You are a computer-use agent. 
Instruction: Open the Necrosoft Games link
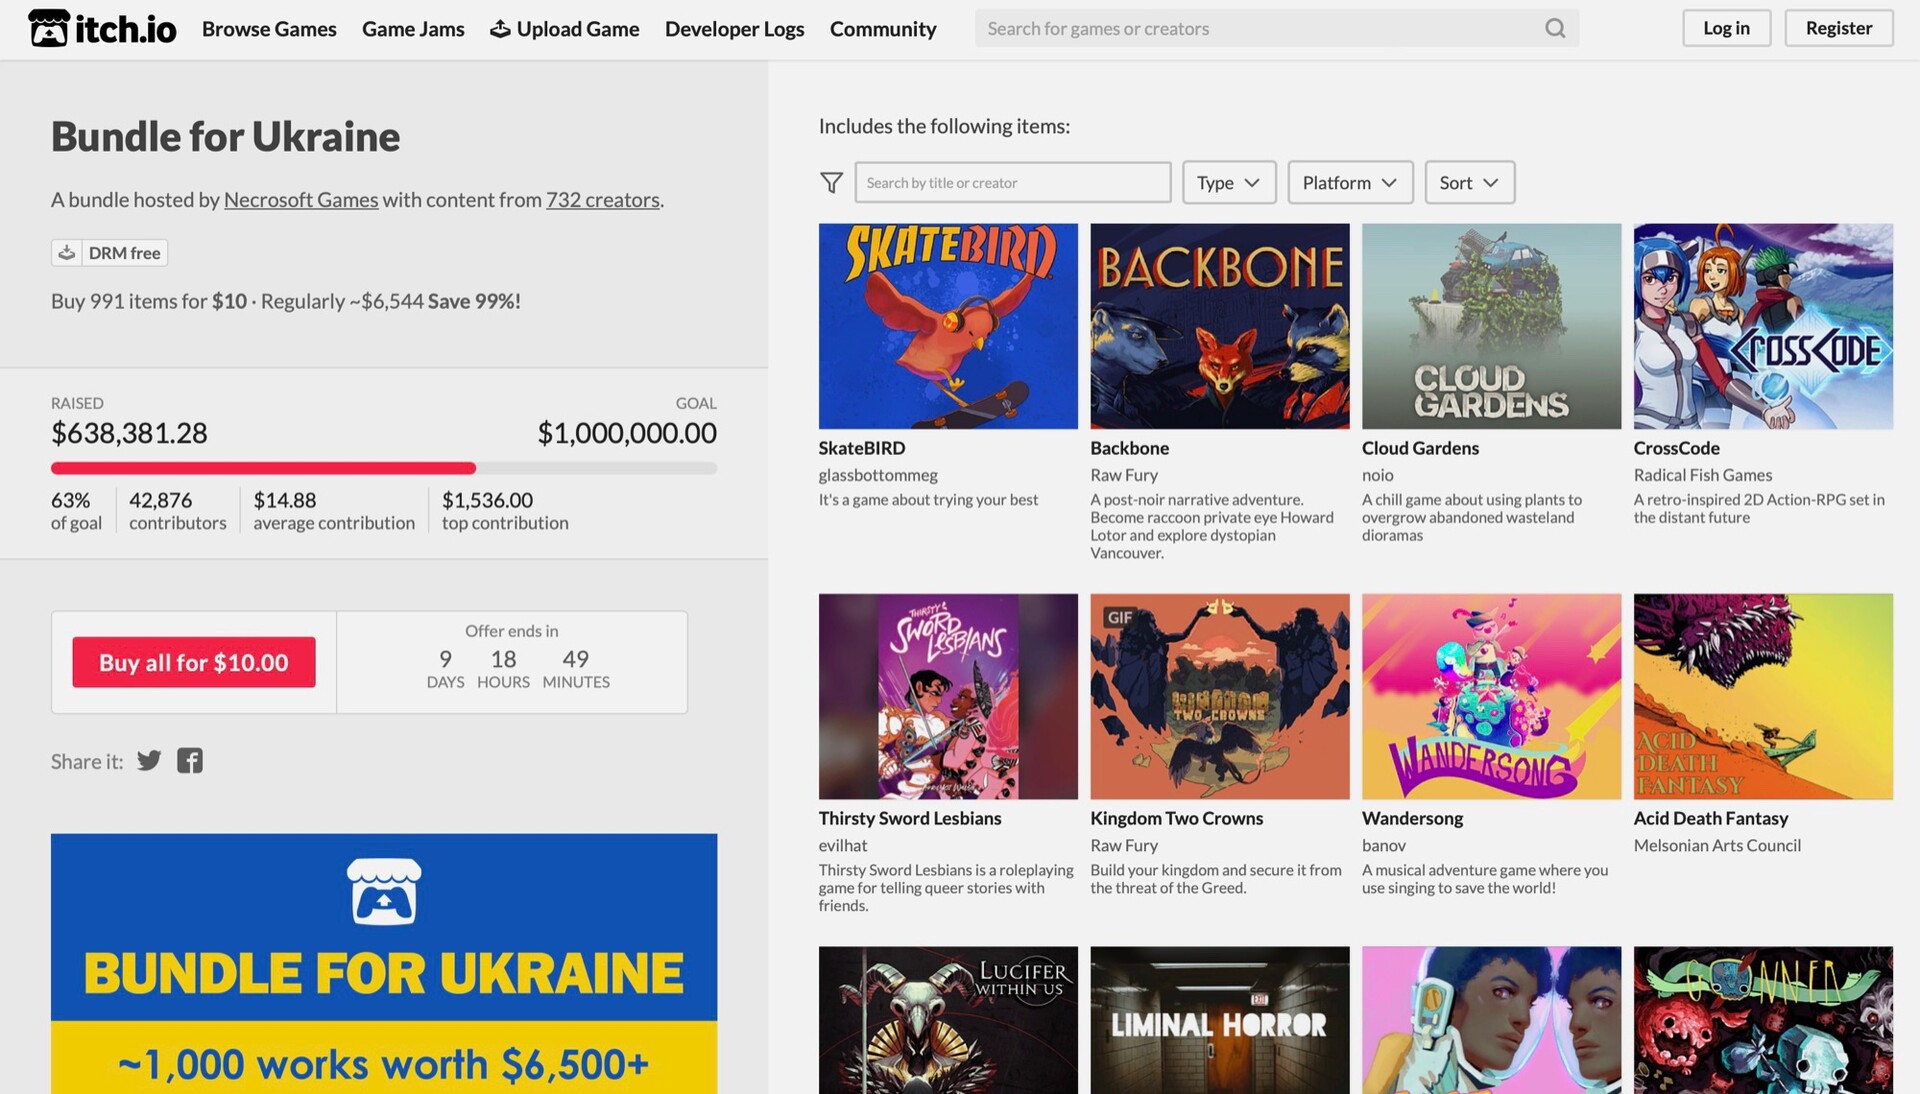click(x=301, y=199)
